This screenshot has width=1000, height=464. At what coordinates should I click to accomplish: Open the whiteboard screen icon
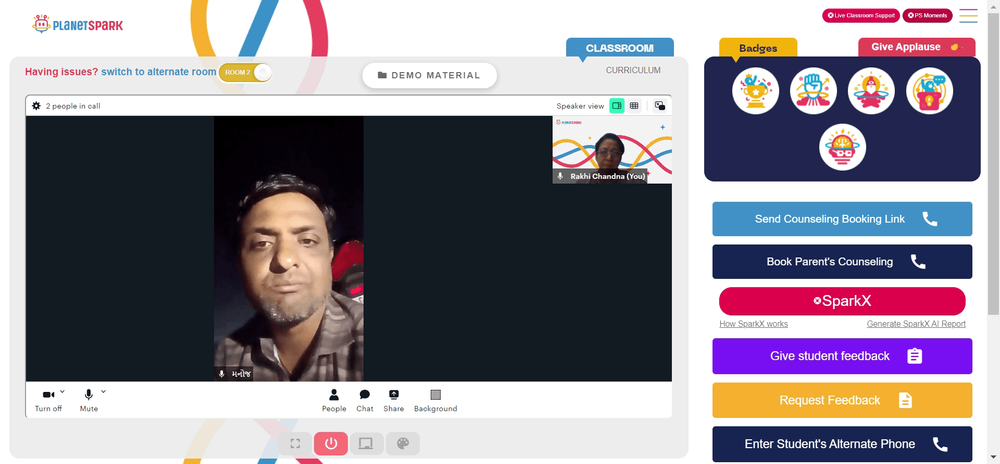click(367, 444)
